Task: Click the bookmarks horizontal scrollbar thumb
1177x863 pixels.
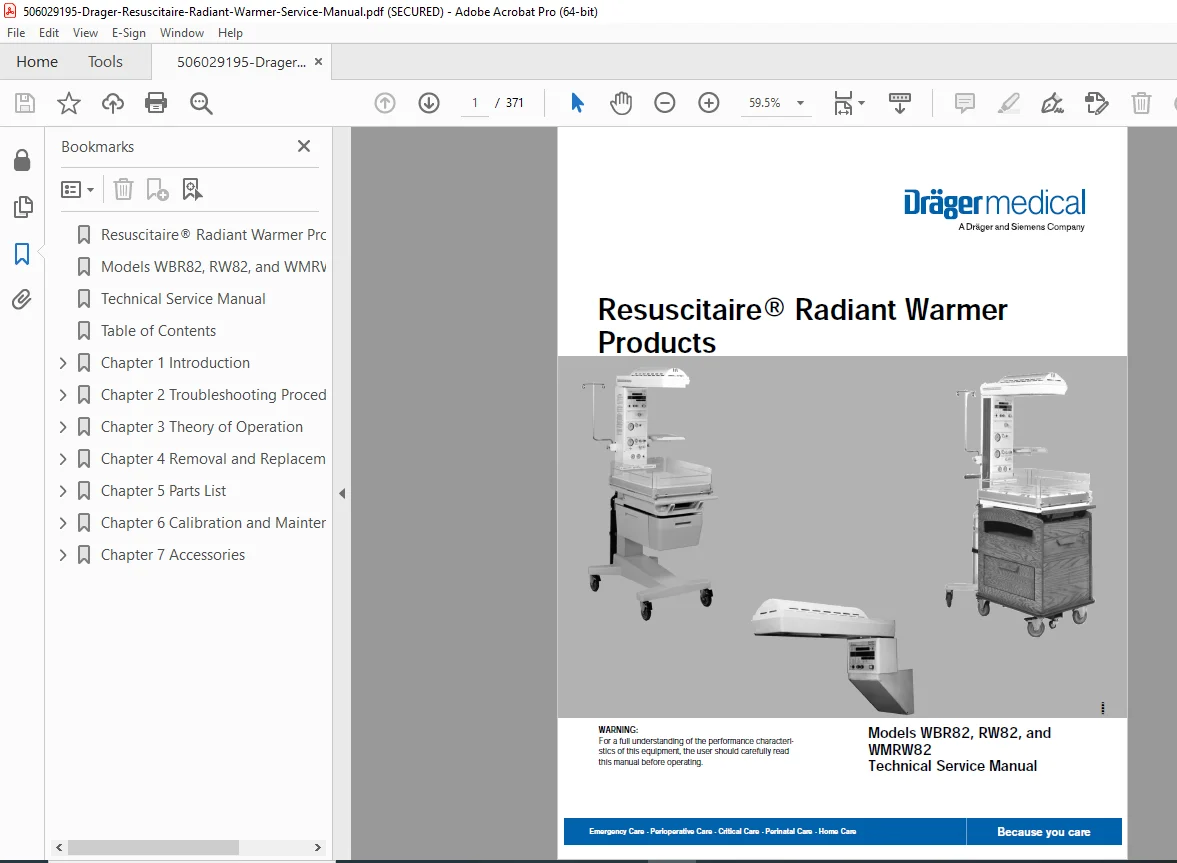Action: [x=153, y=847]
